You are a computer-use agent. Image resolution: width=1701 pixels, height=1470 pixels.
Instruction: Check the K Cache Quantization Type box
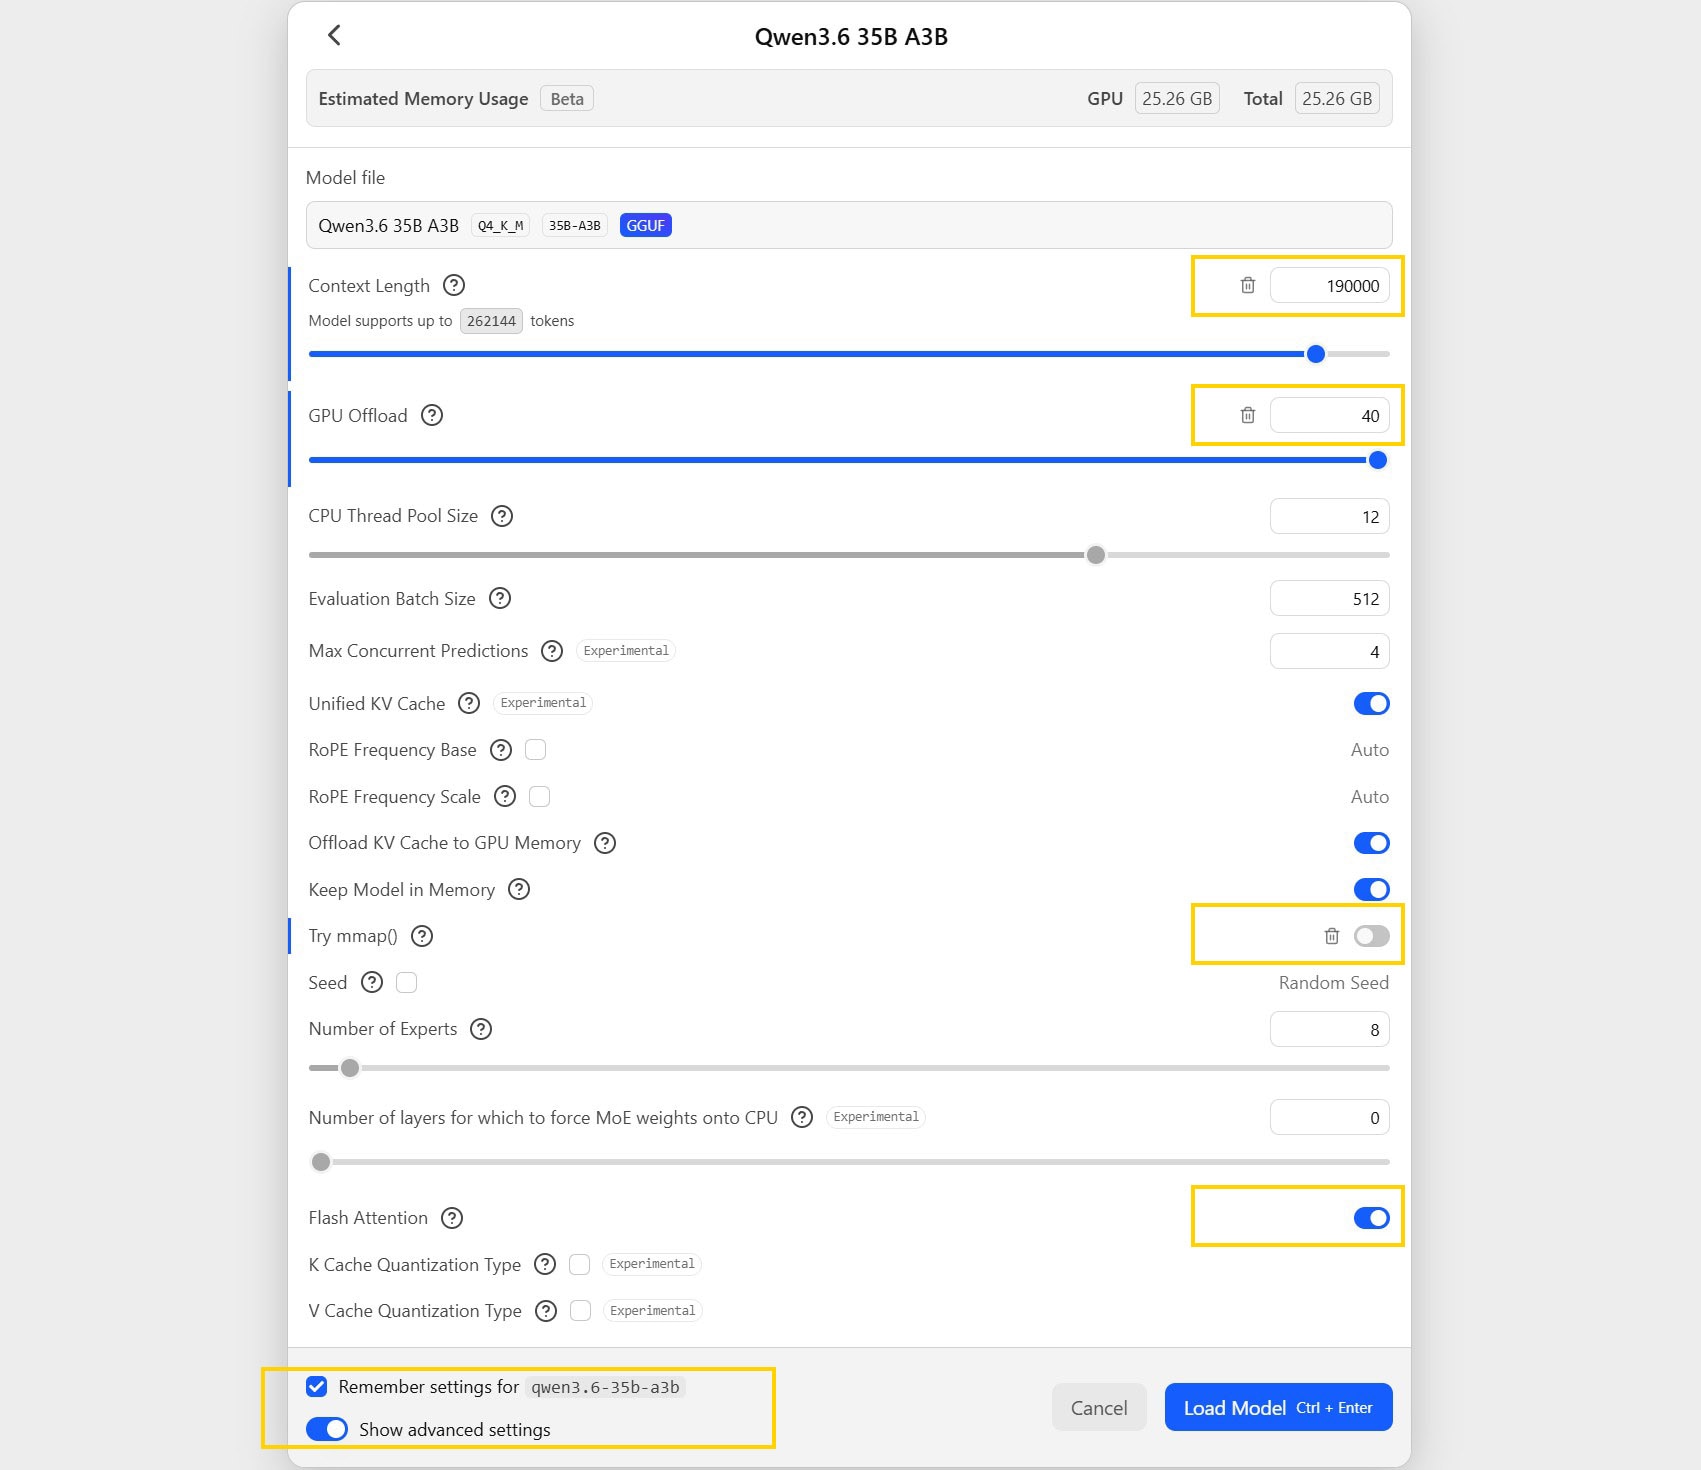579,1264
